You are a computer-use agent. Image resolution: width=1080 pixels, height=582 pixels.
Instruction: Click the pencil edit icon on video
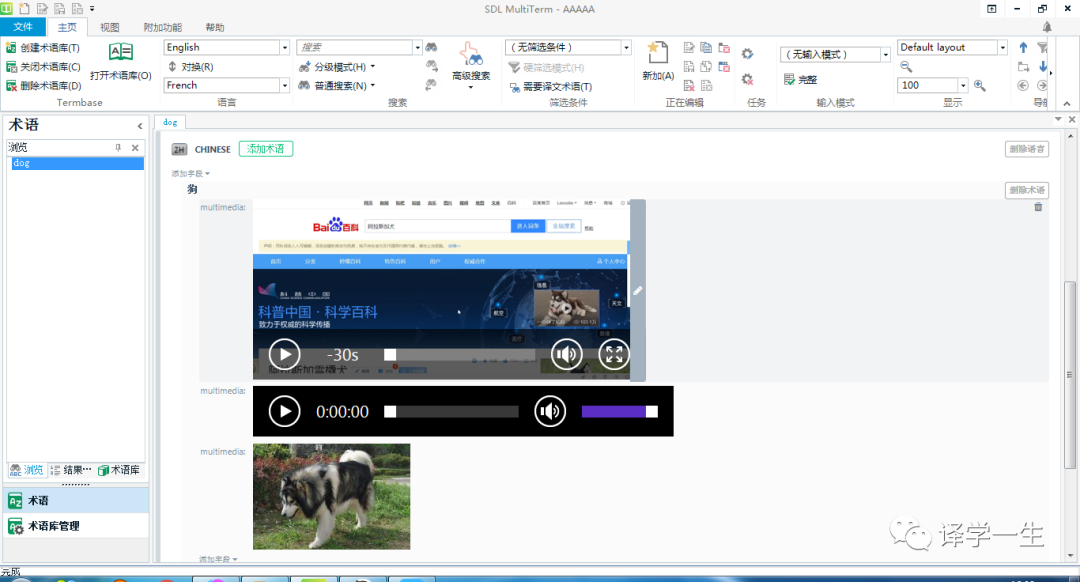(x=638, y=291)
